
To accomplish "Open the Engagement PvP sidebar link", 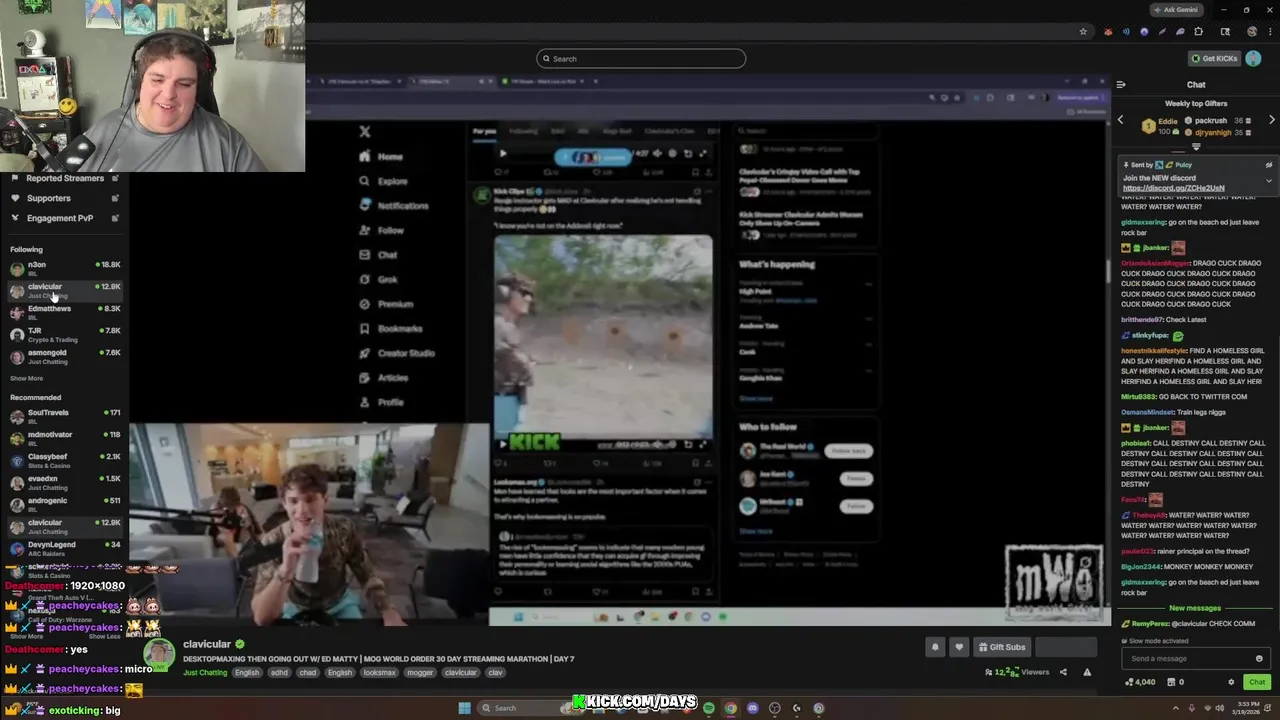I will coord(64,218).
